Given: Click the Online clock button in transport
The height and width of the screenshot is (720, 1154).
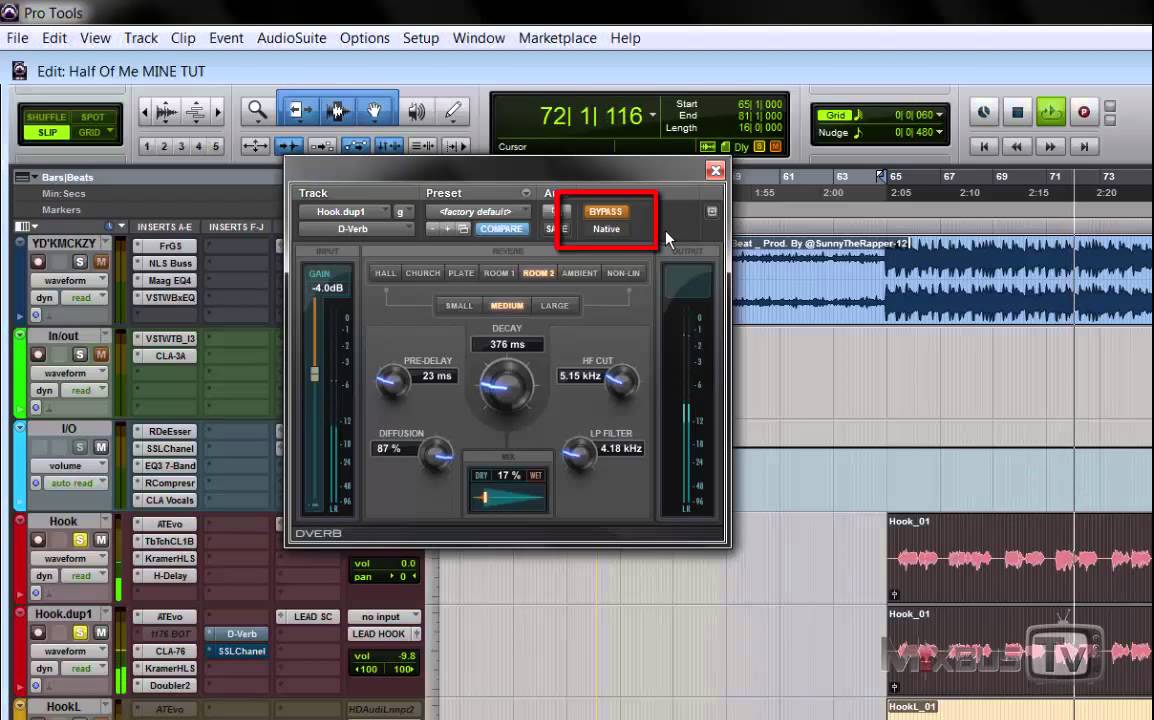Looking at the screenshot, I should [984, 113].
